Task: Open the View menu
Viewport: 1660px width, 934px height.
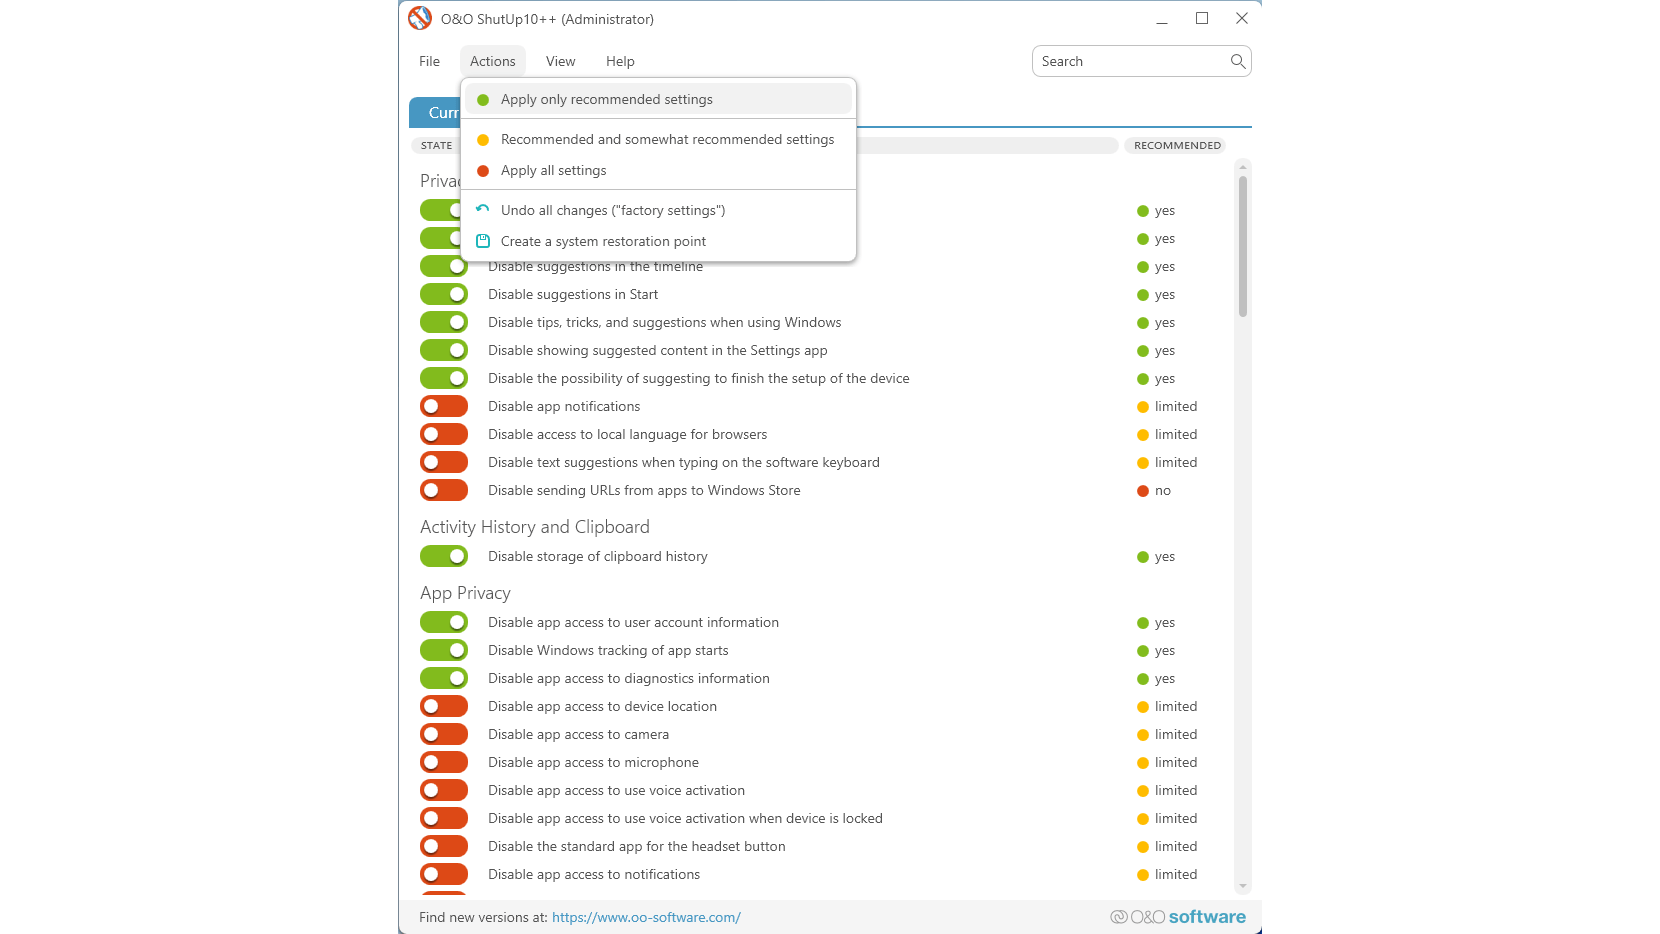Action: click(560, 61)
